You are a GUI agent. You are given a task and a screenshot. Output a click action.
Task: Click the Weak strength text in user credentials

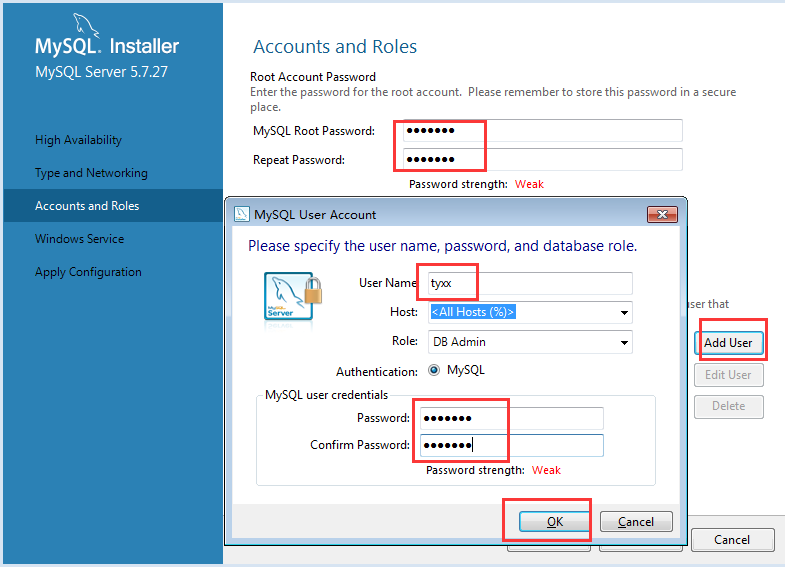546,470
